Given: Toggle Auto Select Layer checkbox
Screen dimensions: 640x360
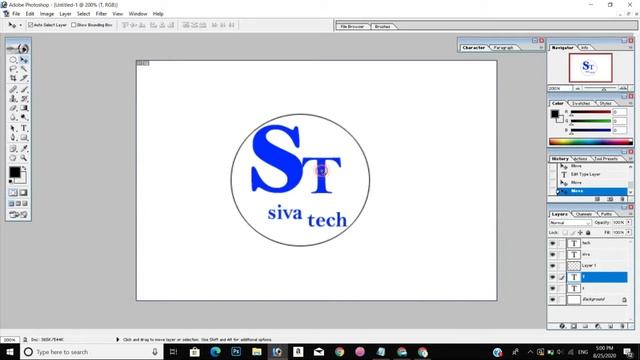Looking at the screenshot, I should coord(31,25).
